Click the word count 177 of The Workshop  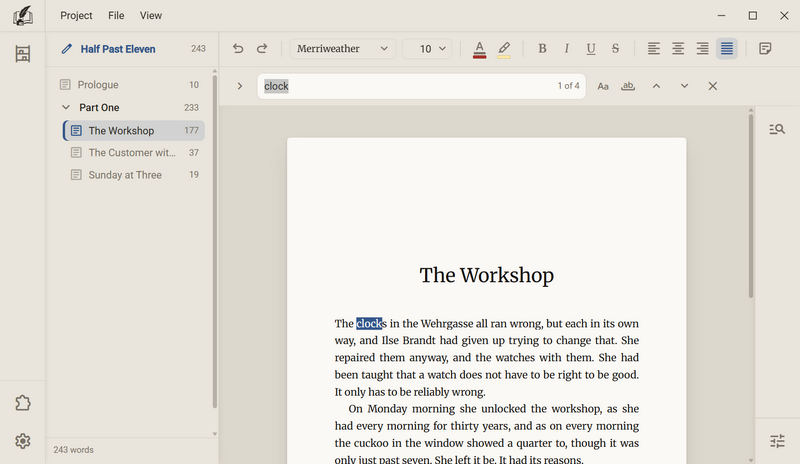click(191, 131)
